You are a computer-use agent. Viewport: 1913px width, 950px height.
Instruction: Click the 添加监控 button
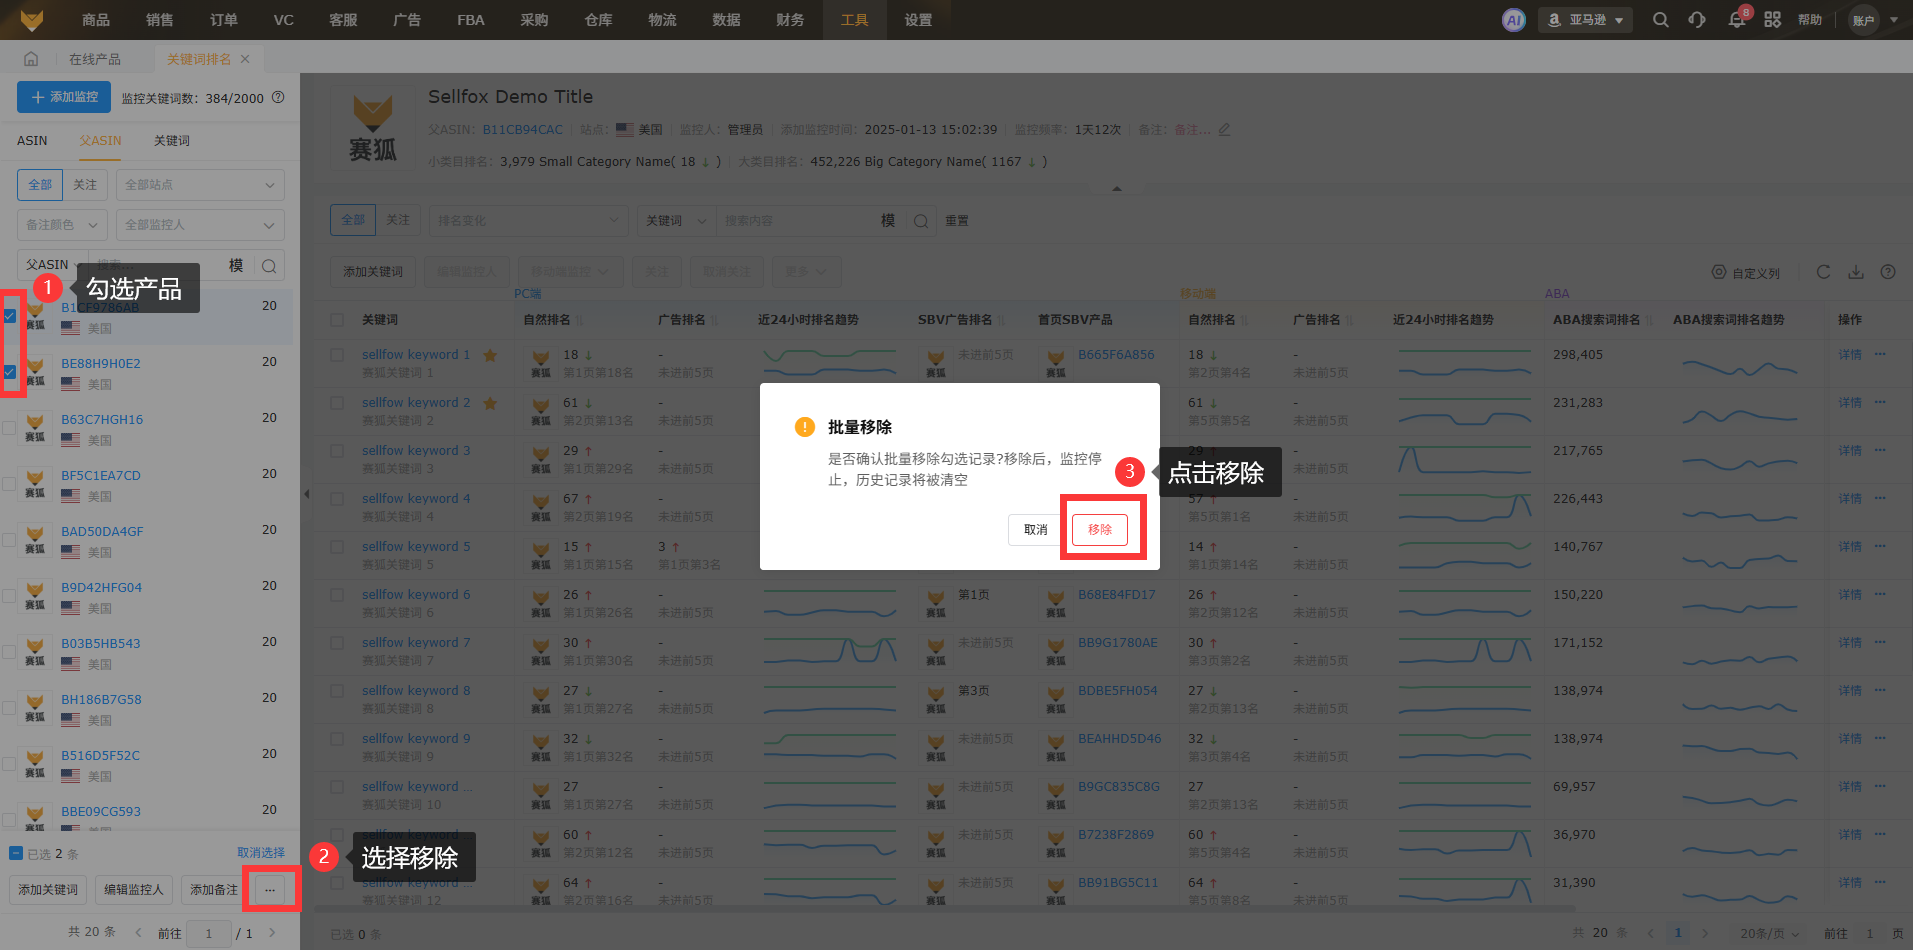[64, 97]
